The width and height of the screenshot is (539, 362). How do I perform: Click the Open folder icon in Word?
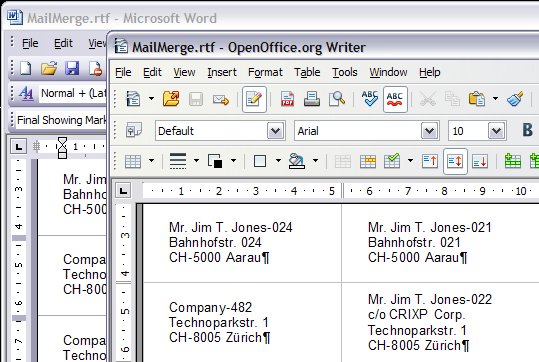point(49,68)
